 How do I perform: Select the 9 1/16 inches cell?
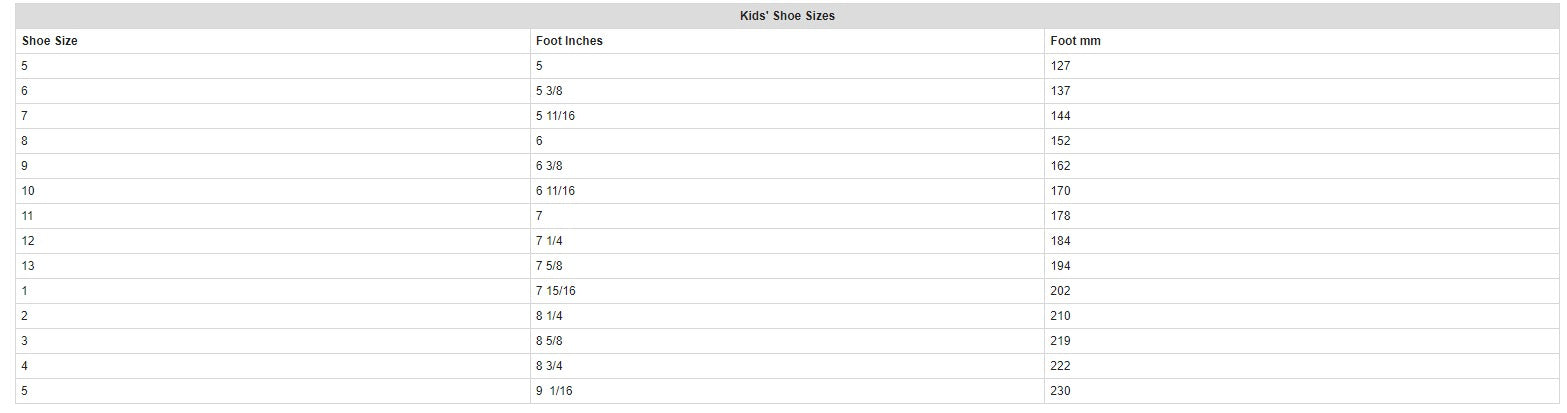click(x=554, y=391)
